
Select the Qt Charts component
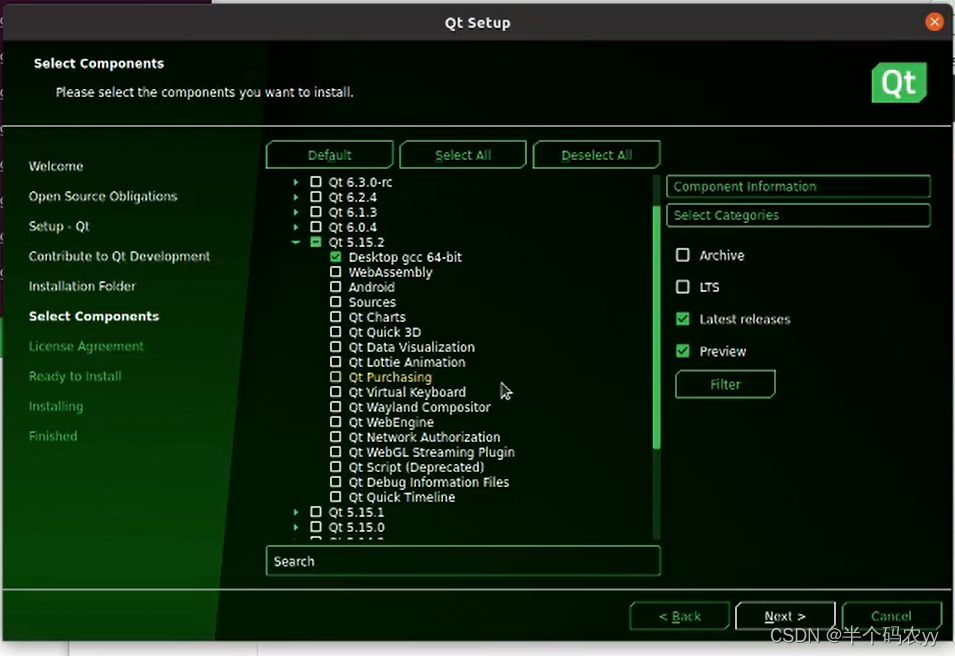(x=336, y=317)
